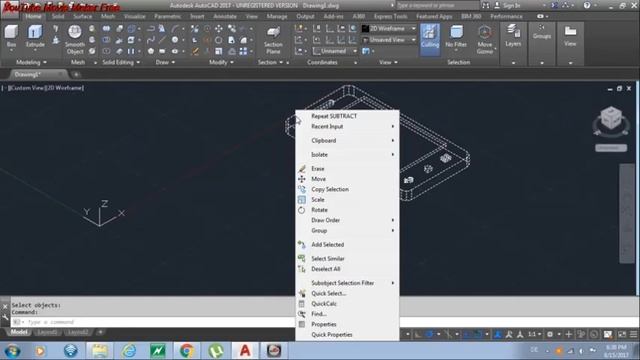Open Google Chrome from taskbar

pos(187,351)
